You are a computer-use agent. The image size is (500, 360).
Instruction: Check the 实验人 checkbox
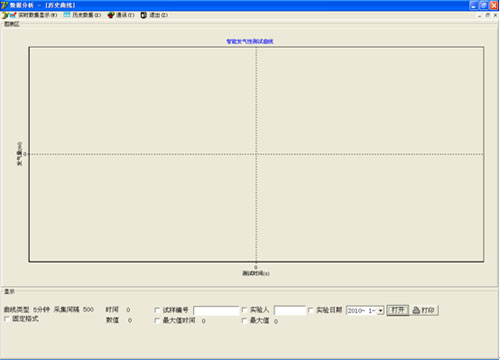[244, 310]
